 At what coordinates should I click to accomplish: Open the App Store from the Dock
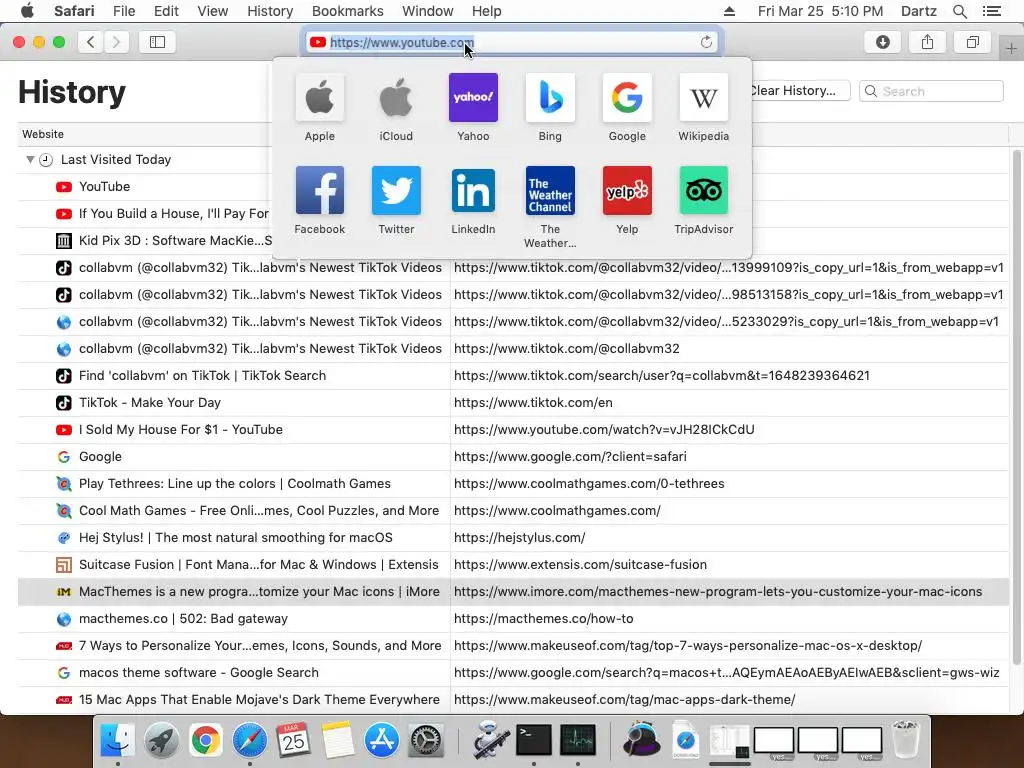(x=382, y=741)
